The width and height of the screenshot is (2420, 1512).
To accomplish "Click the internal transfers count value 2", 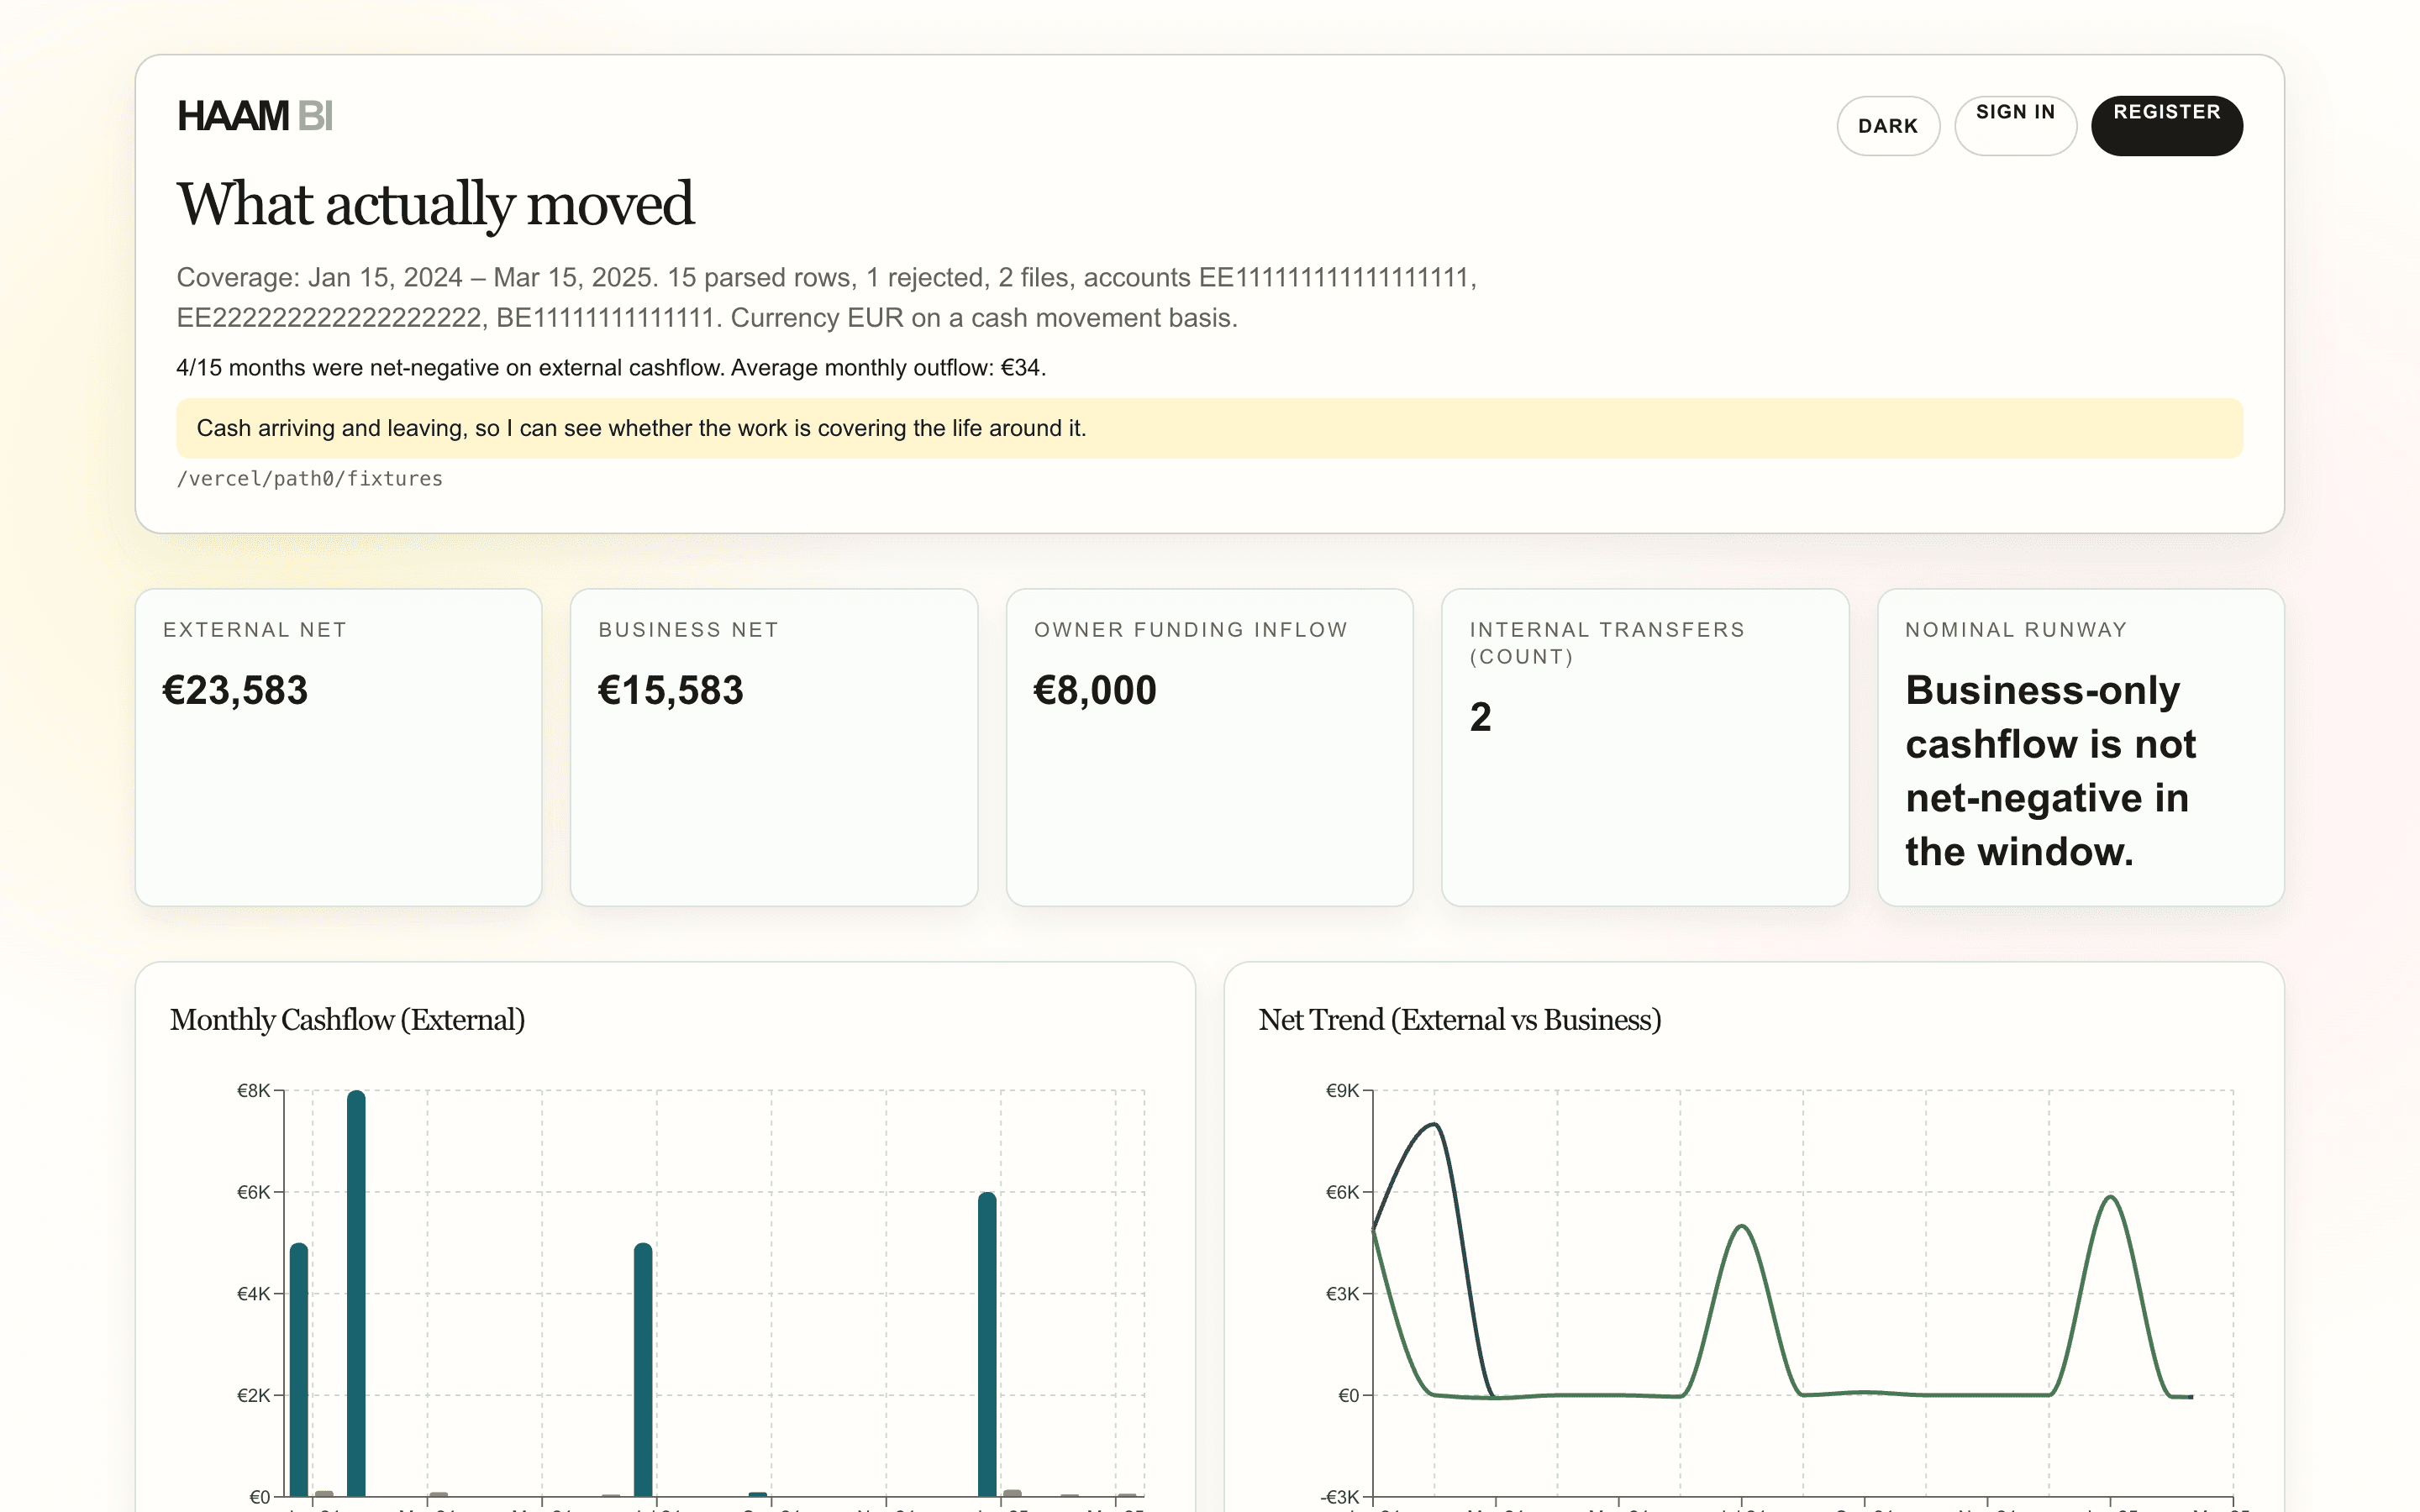I will (1481, 717).
